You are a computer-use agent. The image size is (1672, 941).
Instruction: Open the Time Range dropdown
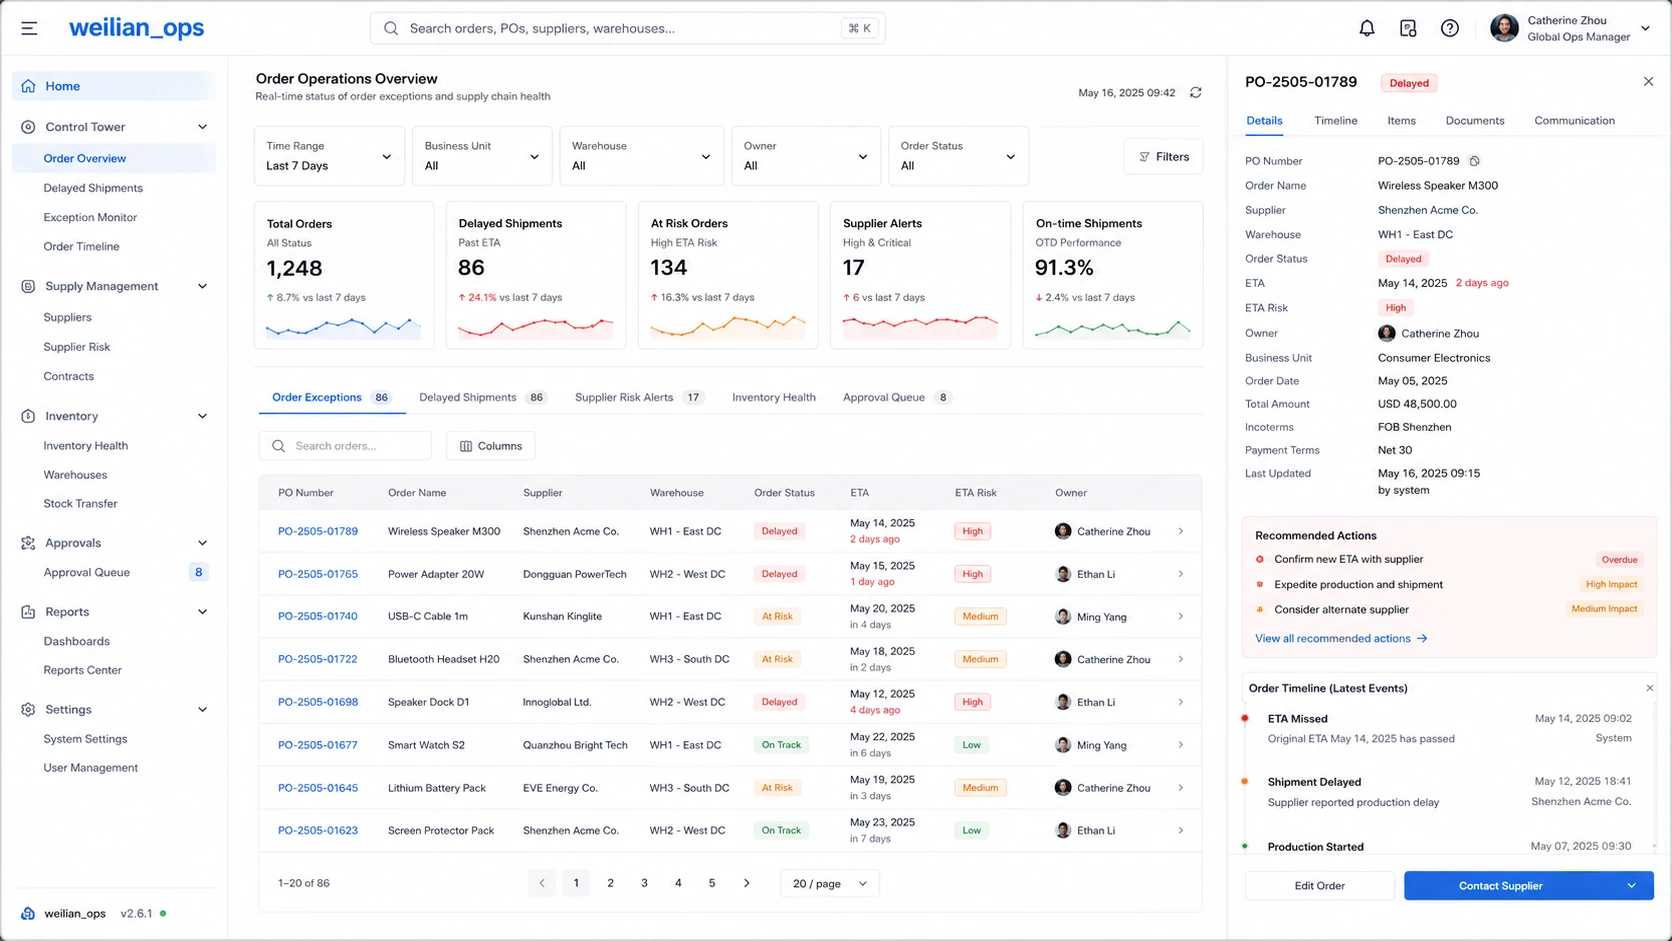pyautogui.click(x=329, y=156)
